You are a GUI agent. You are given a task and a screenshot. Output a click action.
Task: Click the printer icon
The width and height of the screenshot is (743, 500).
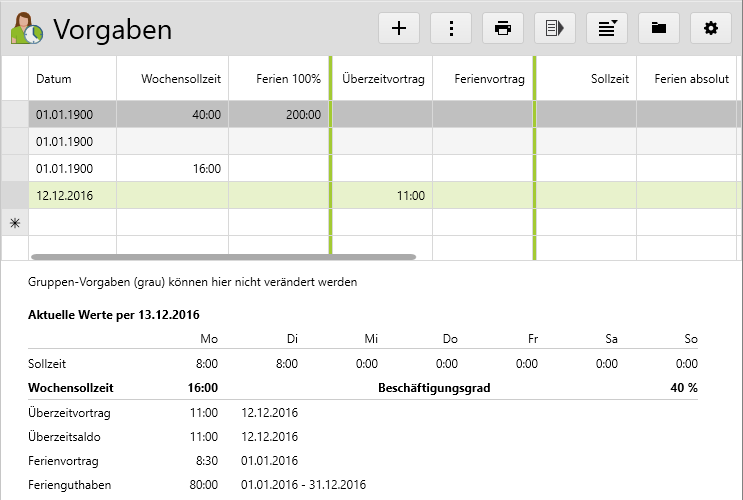503,28
